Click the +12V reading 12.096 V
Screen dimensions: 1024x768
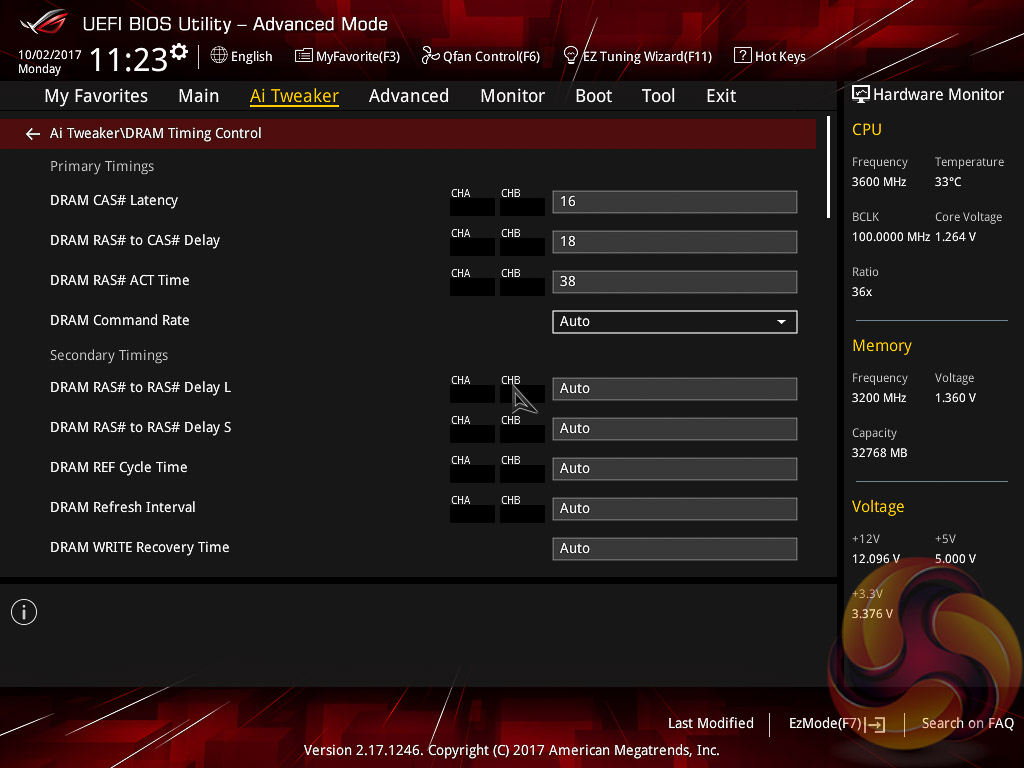[875, 559]
